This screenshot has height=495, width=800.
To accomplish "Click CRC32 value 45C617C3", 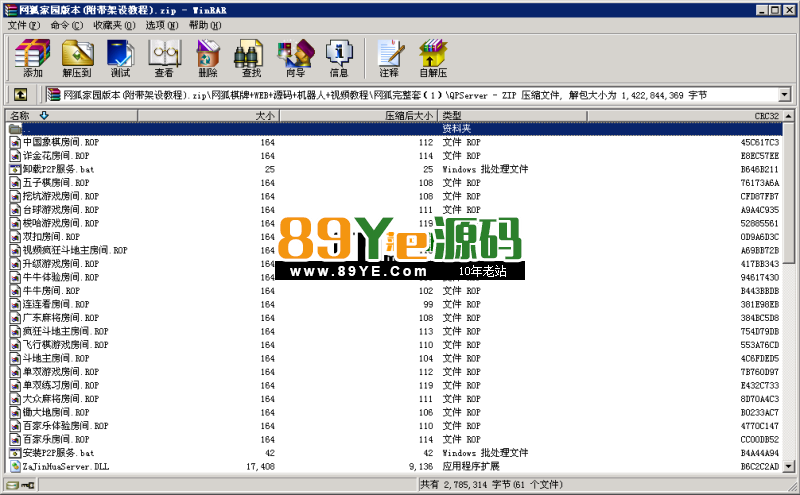I will coord(760,142).
